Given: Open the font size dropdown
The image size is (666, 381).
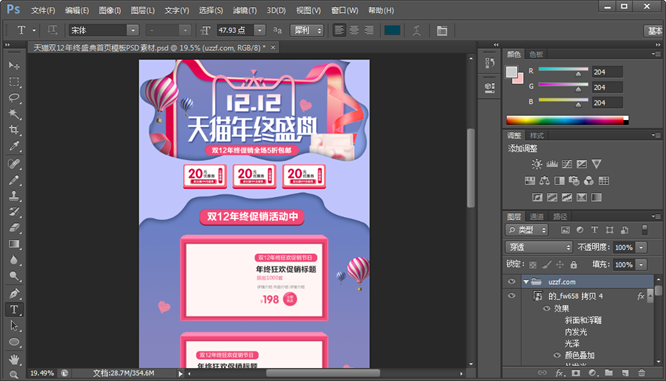Looking at the screenshot, I should (x=260, y=30).
